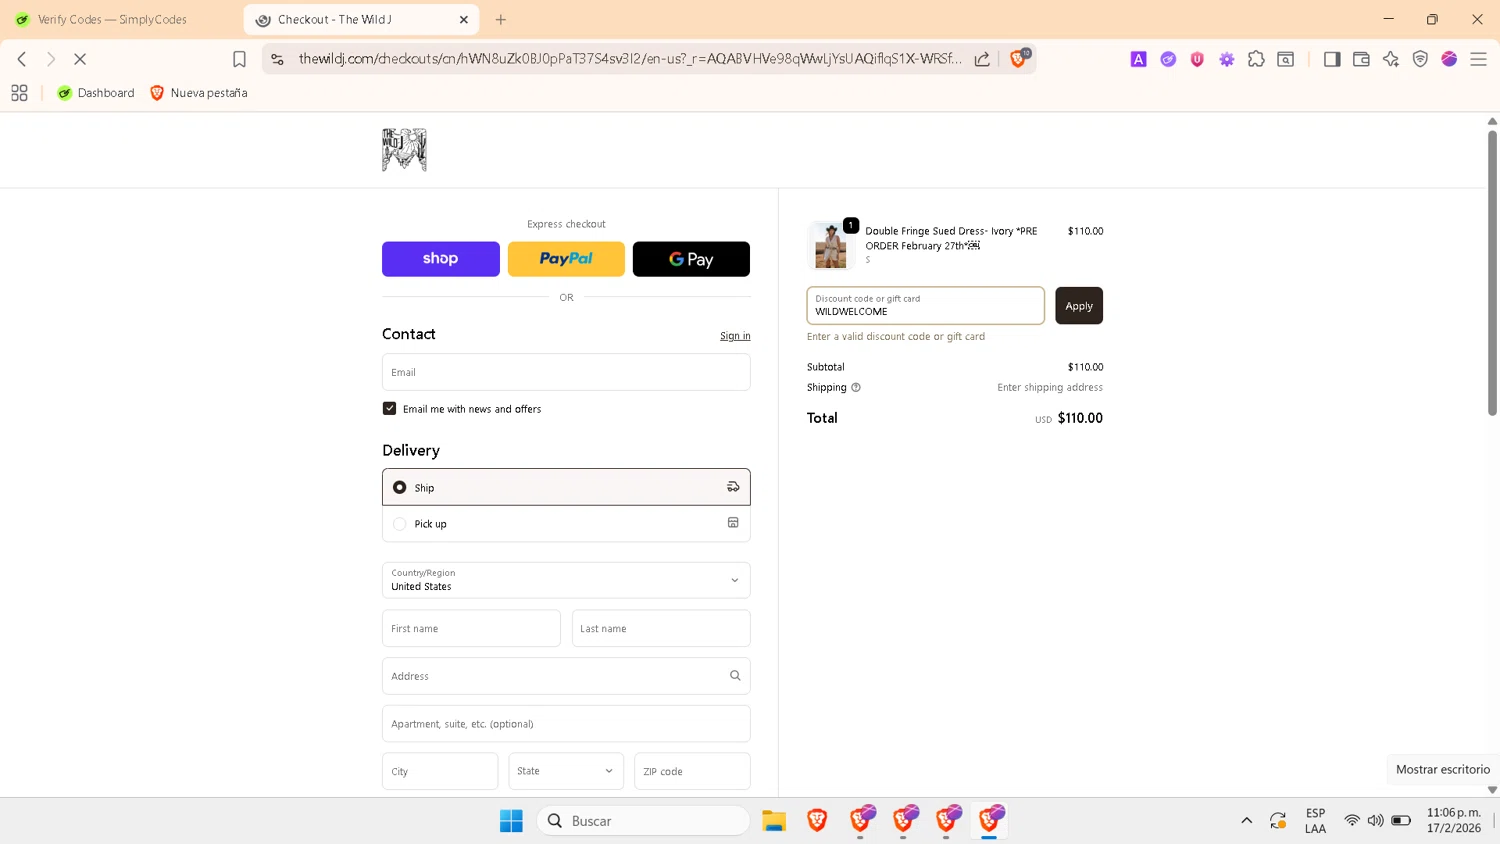Go forward in browser history
1500x844 pixels.
point(51,59)
